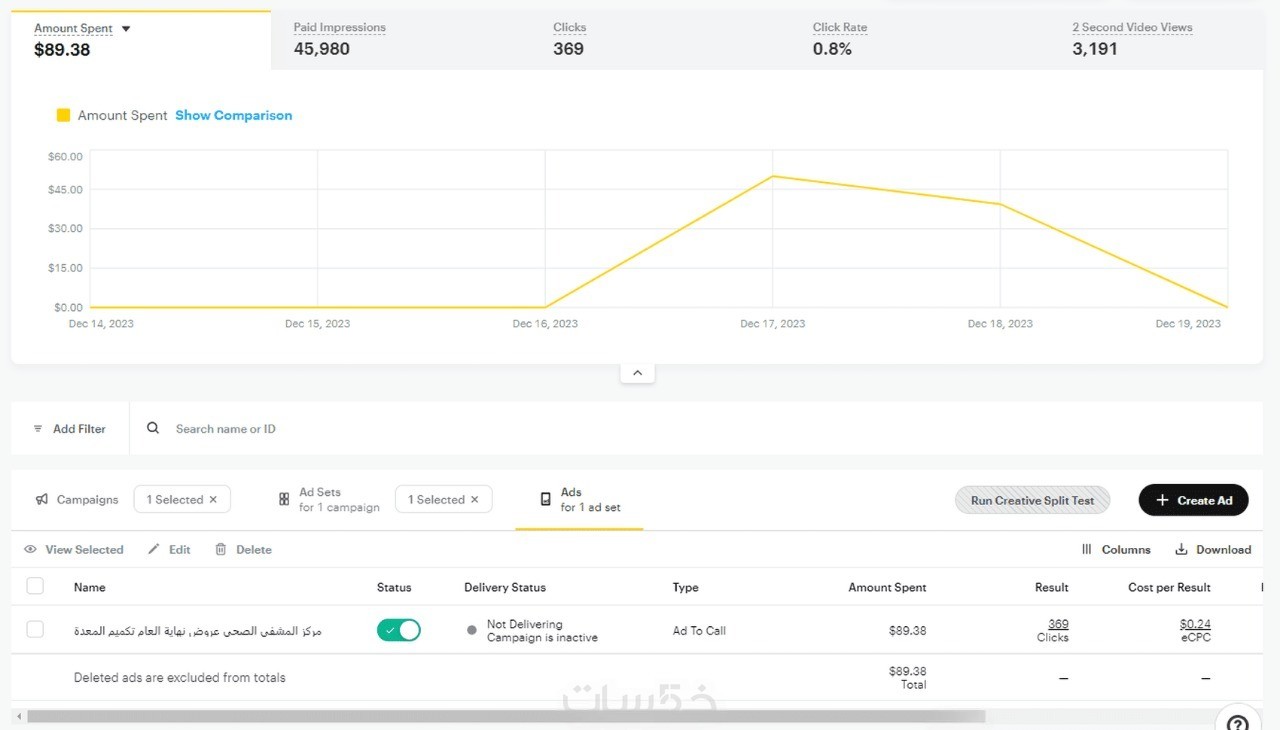Click the Ads phone icon

tap(545, 499)
